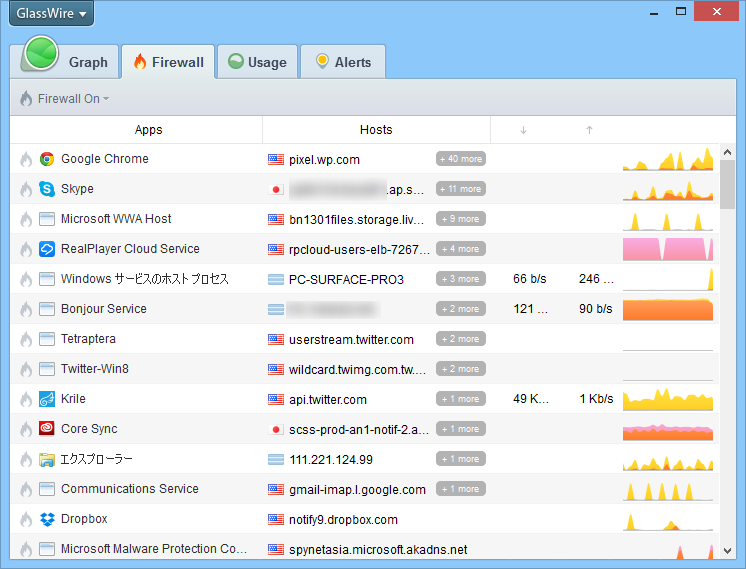Switch to the Usage tab
Viewport: 746px width, 569px height.
(x=257, y=62)
